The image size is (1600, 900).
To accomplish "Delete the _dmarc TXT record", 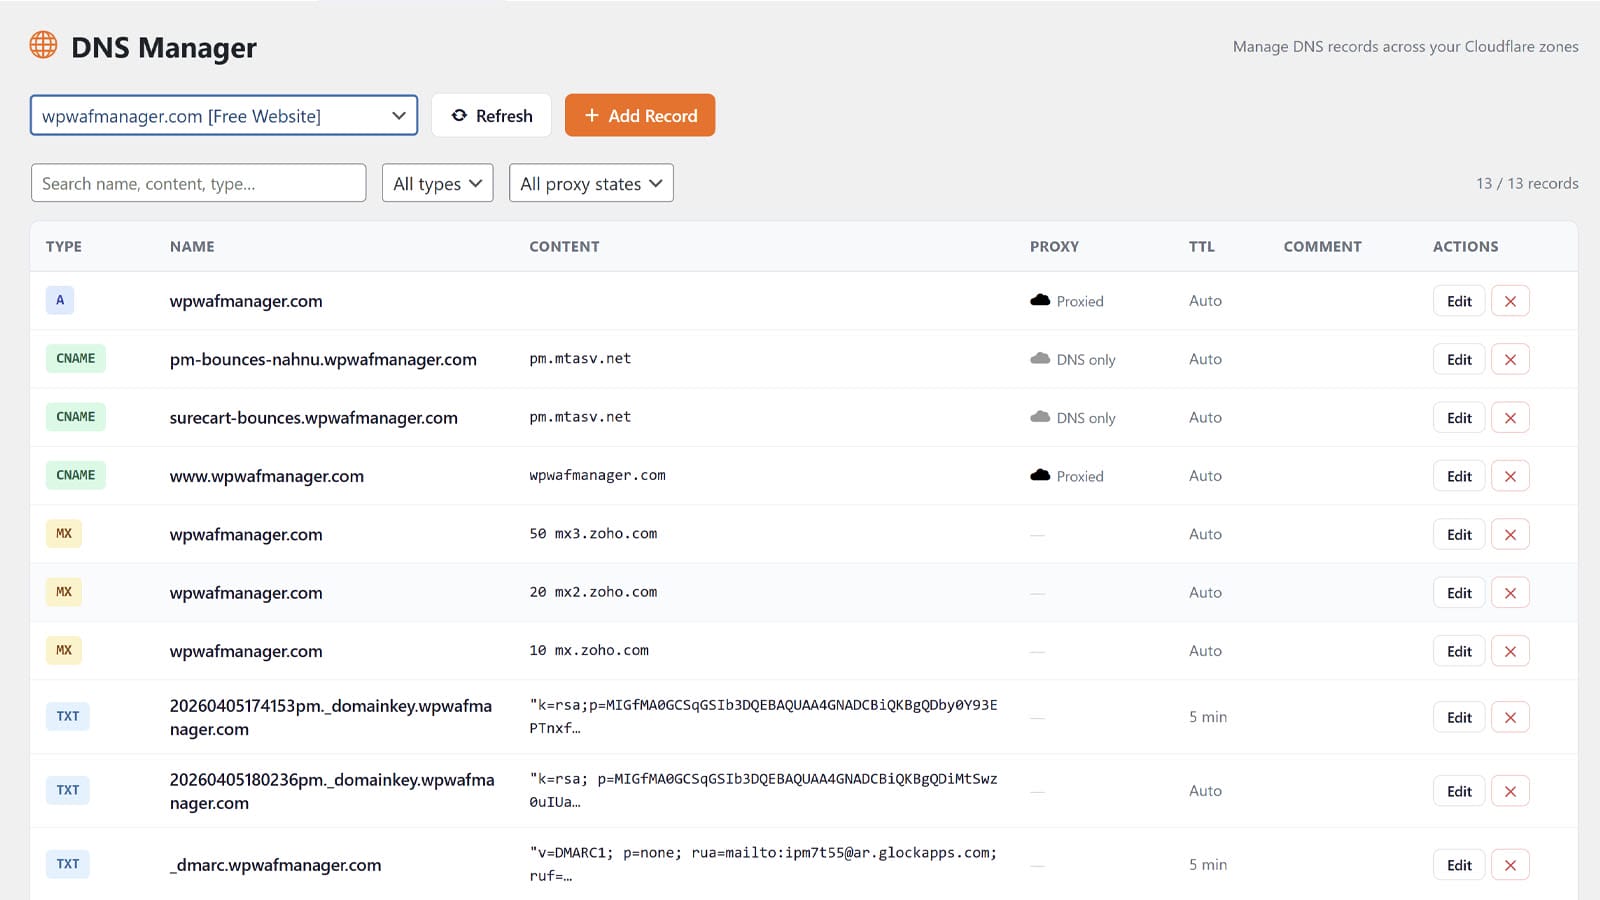I will click(1510, 865).
